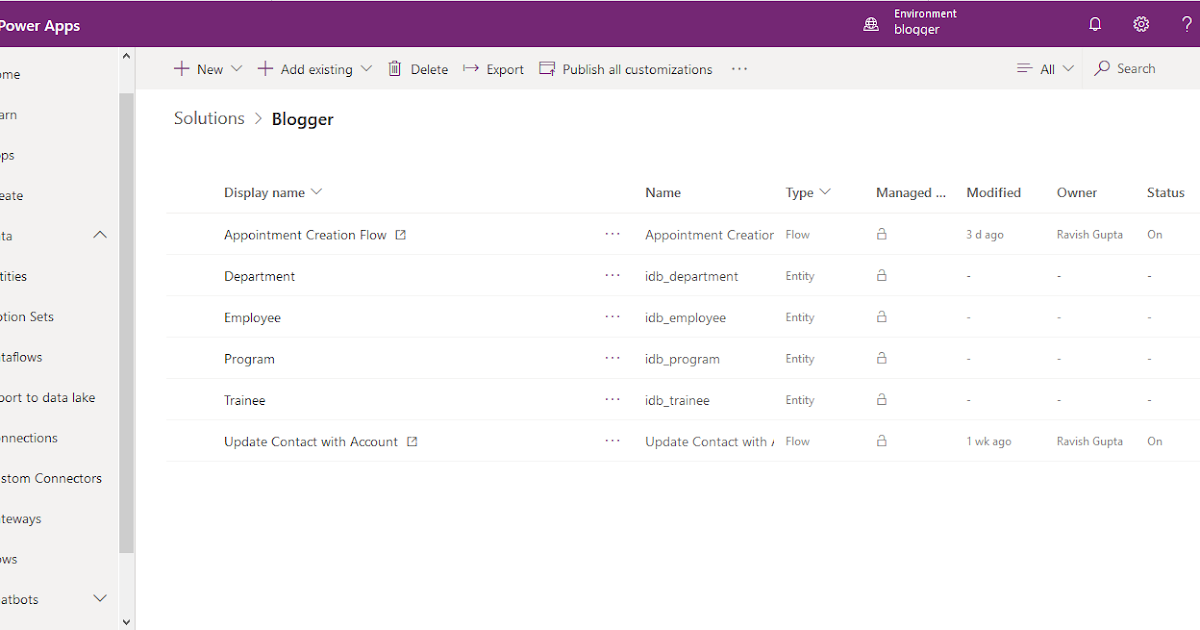
Task: Select Custom Connectors in the sidebar
Action: click(x=51, y=478)
